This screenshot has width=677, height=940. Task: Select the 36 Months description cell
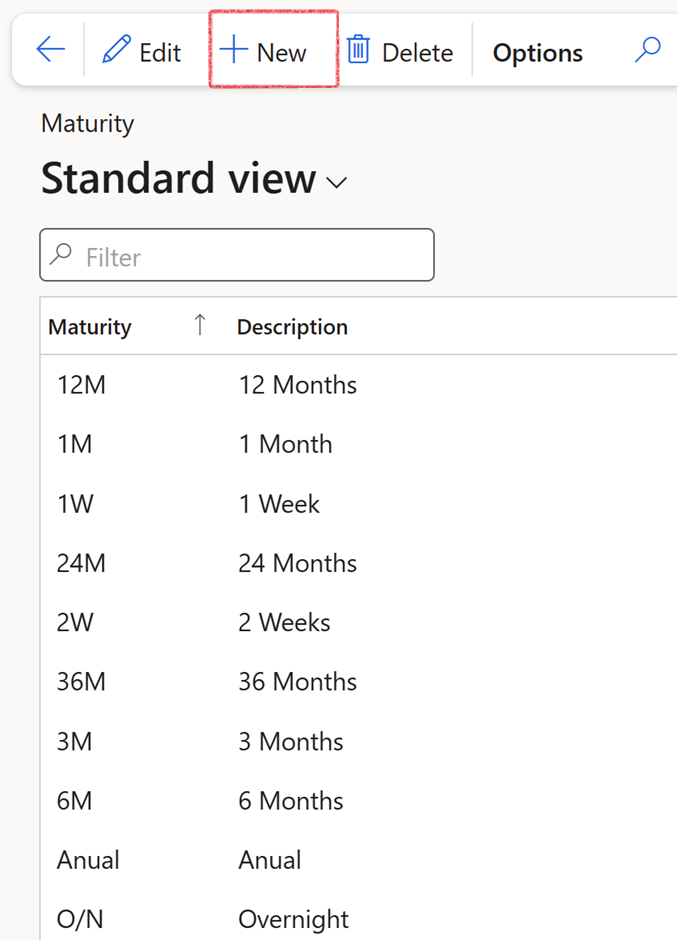[x=297, y=682]
